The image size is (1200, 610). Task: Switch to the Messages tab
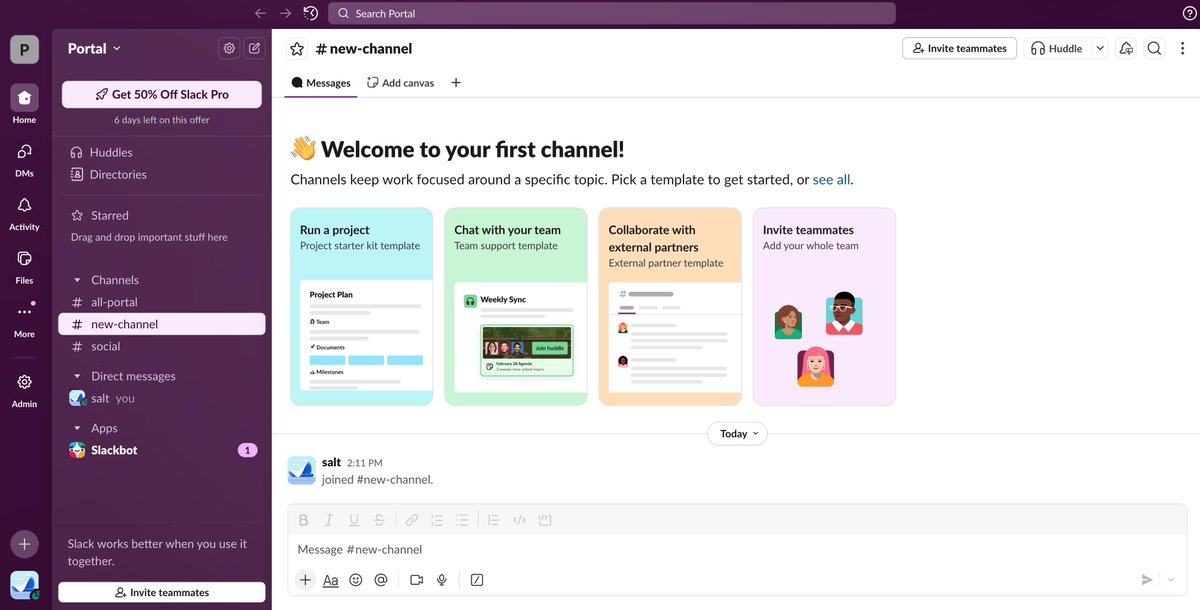click(321, 83)
